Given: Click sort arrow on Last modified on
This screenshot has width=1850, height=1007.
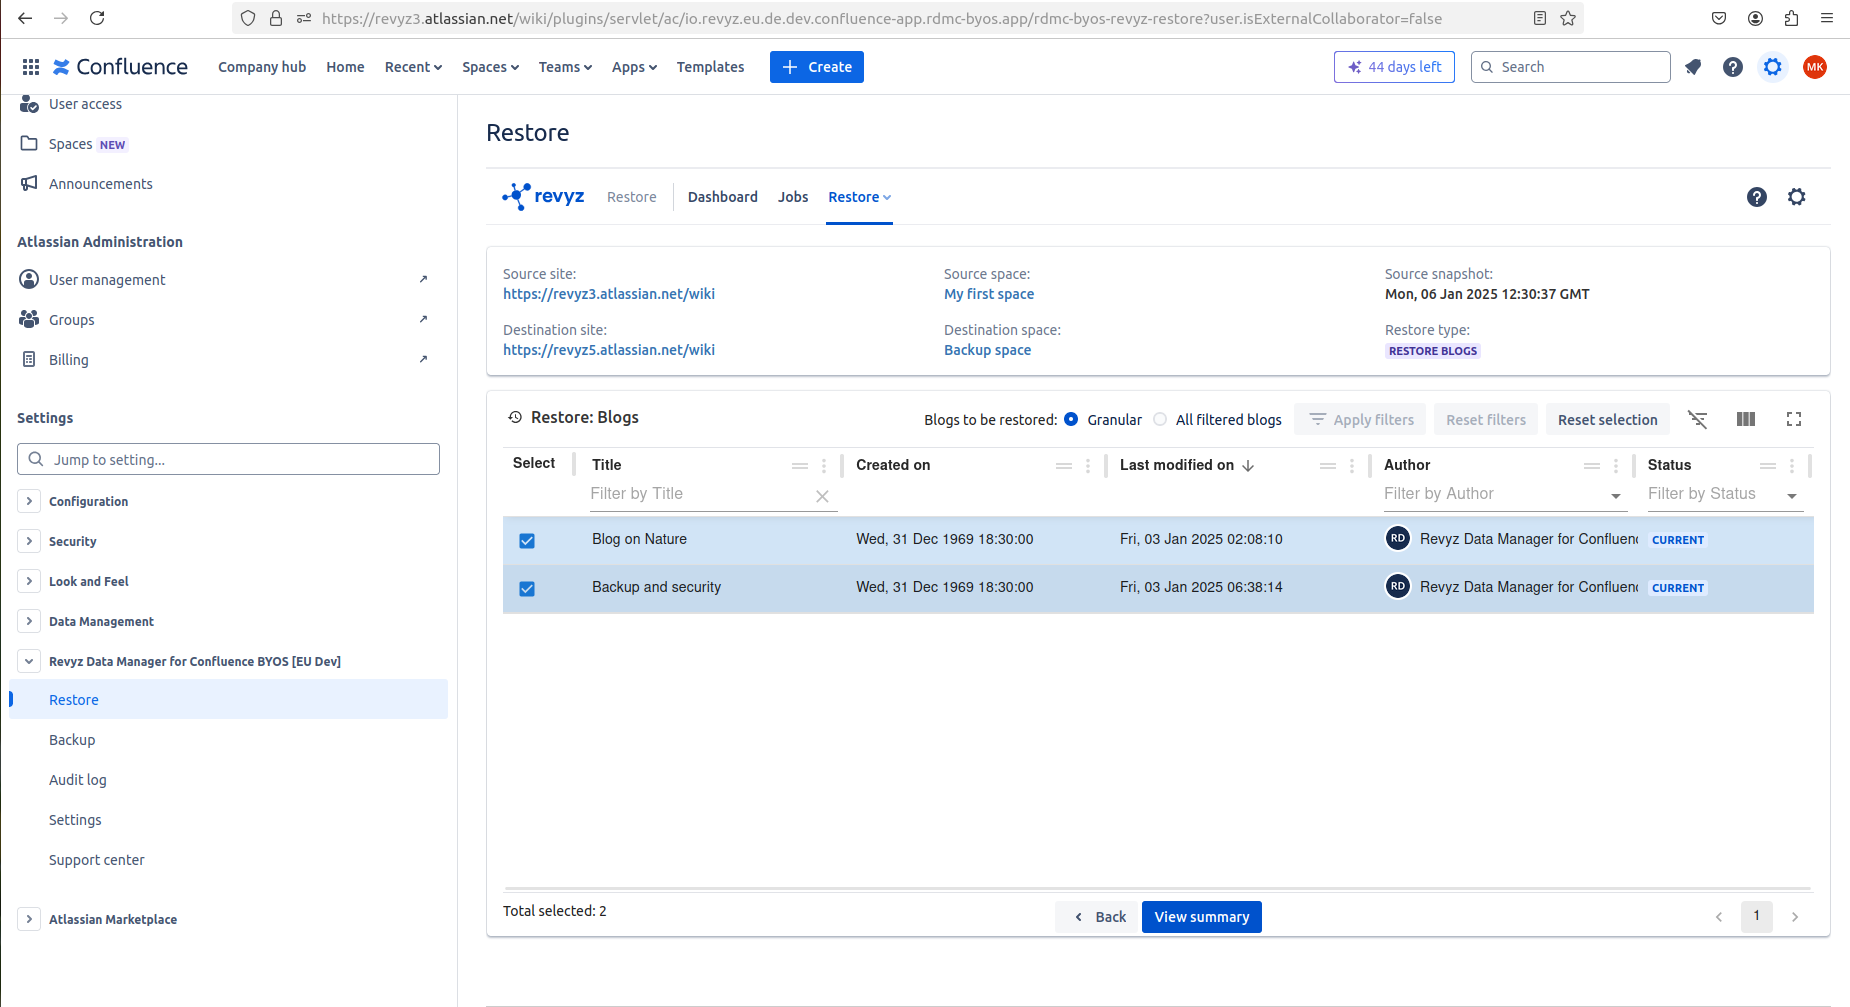Looking at the screenshot, I should click(x=1248, y=465).
